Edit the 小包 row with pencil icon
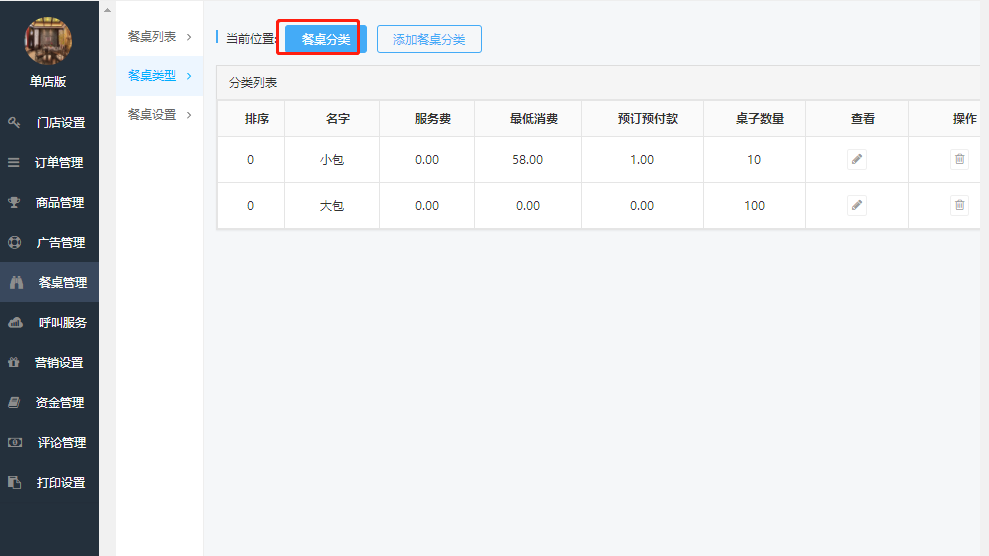The image size is (989, 556). [857, 159]
